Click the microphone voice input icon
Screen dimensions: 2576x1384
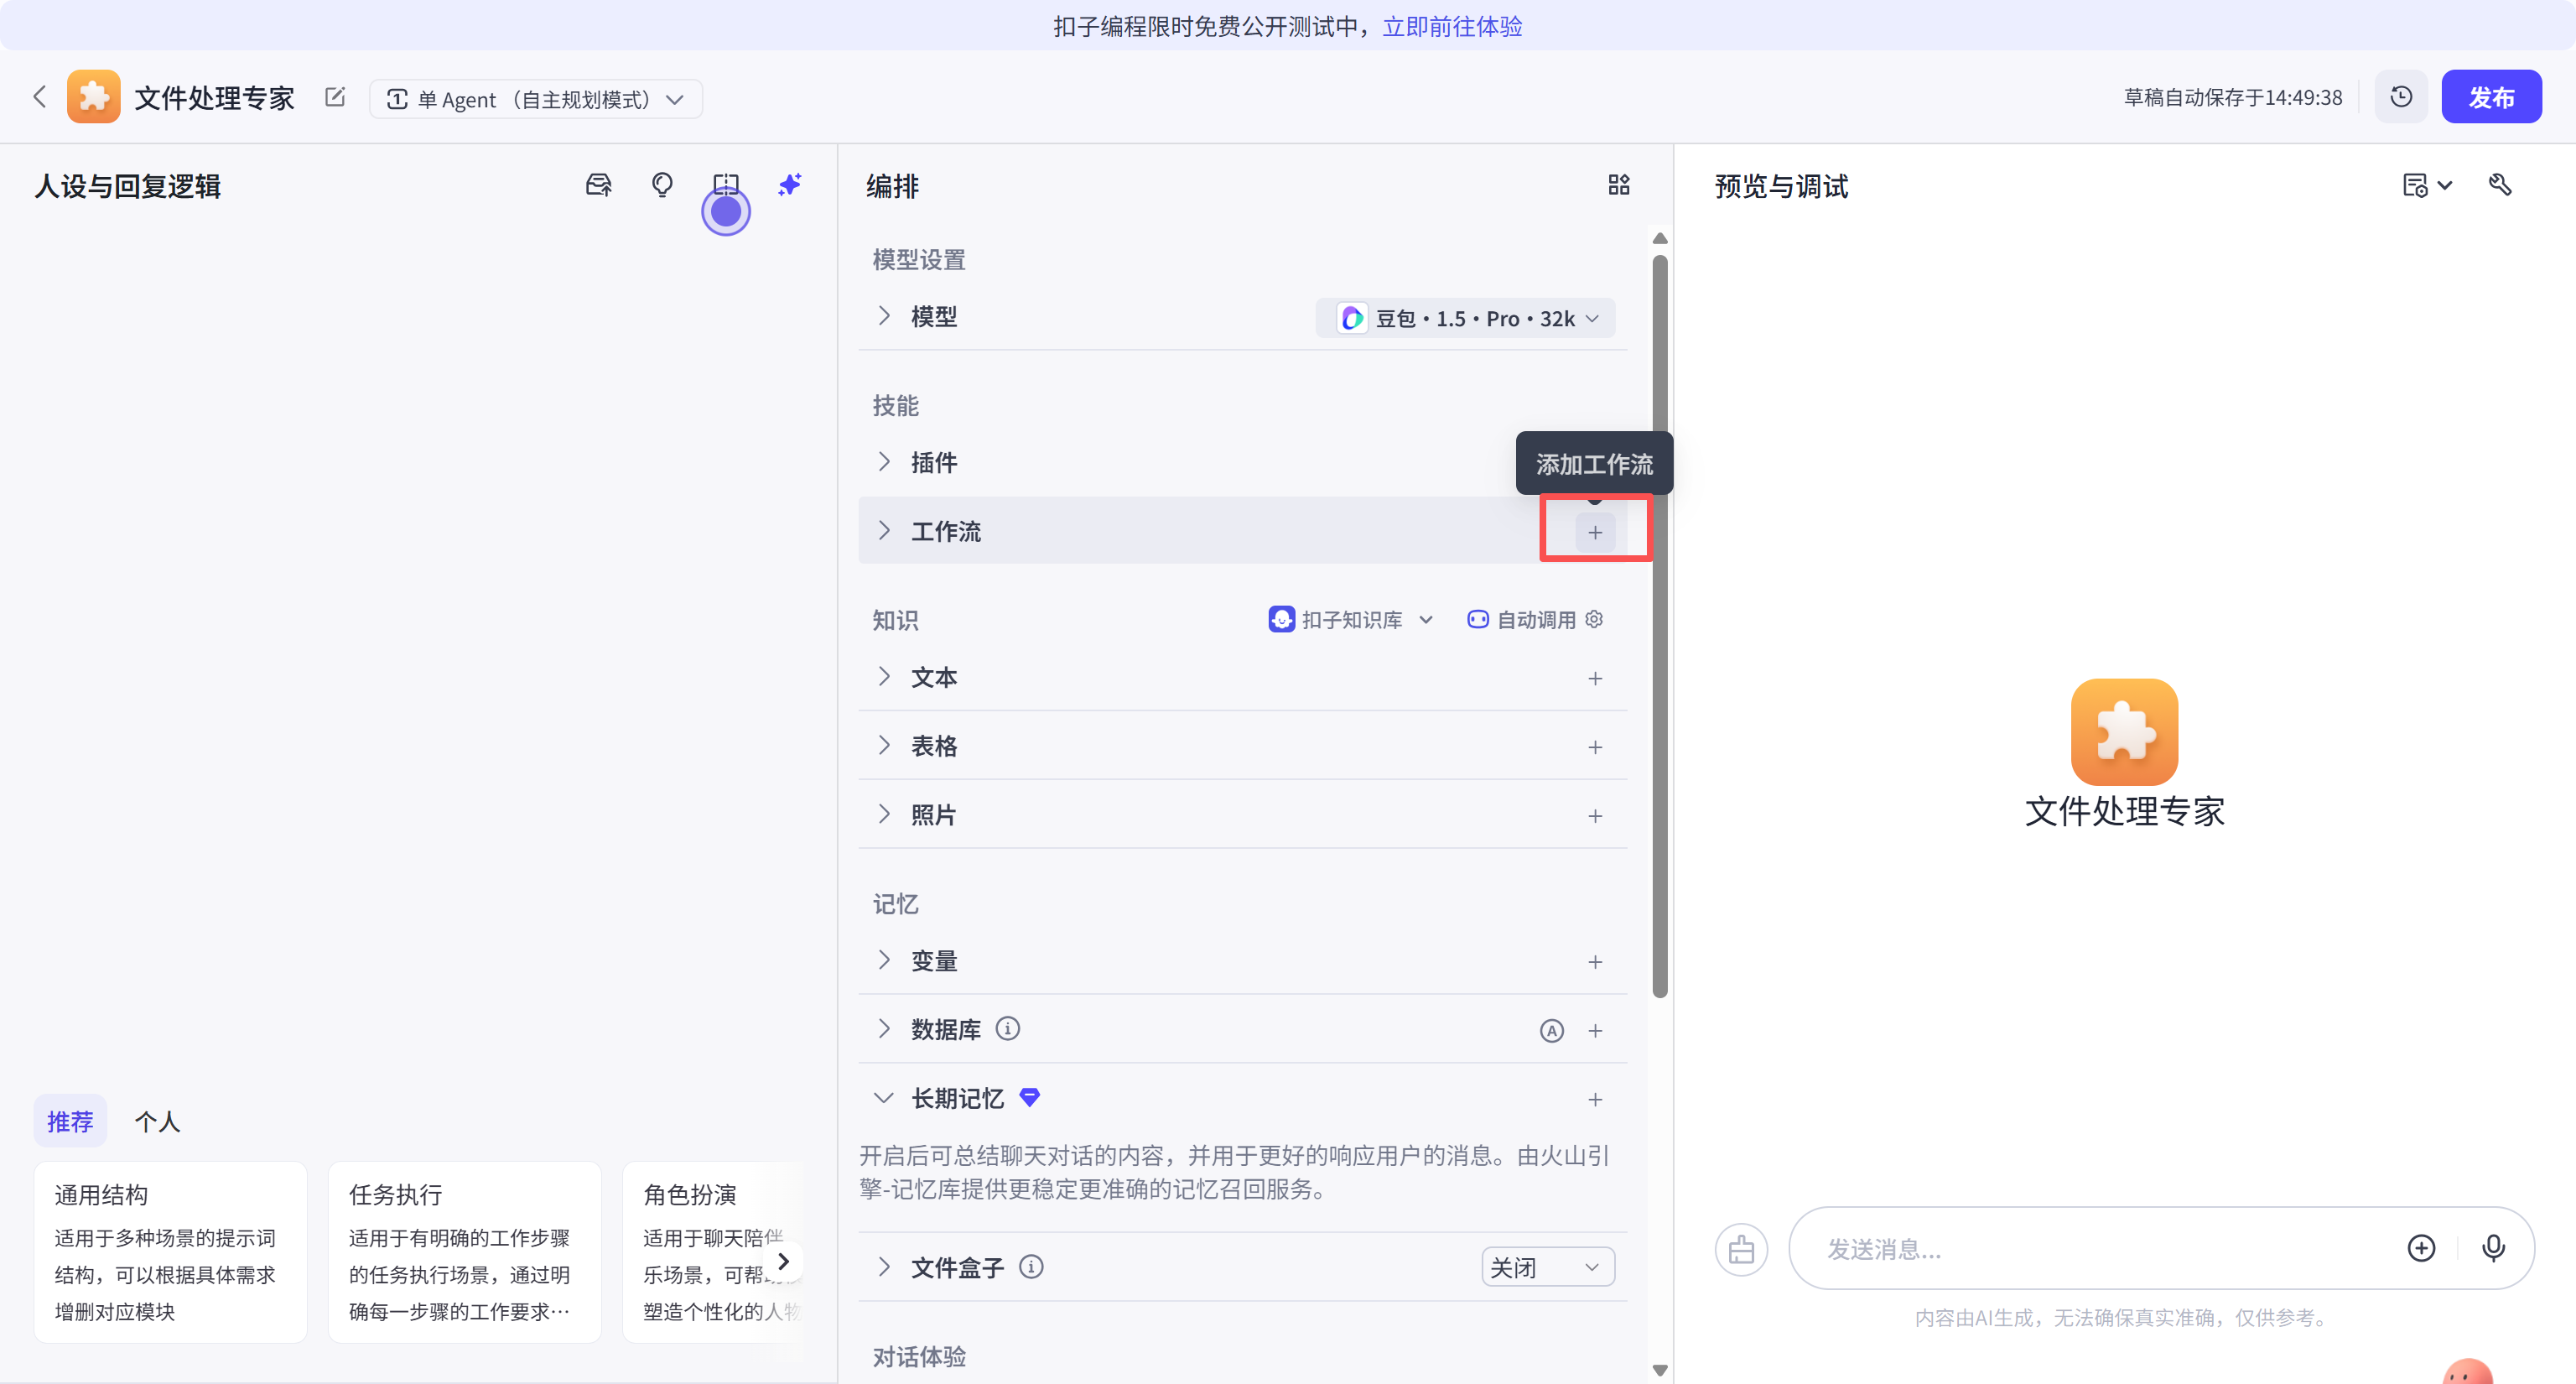(x=2493, y=1248)
